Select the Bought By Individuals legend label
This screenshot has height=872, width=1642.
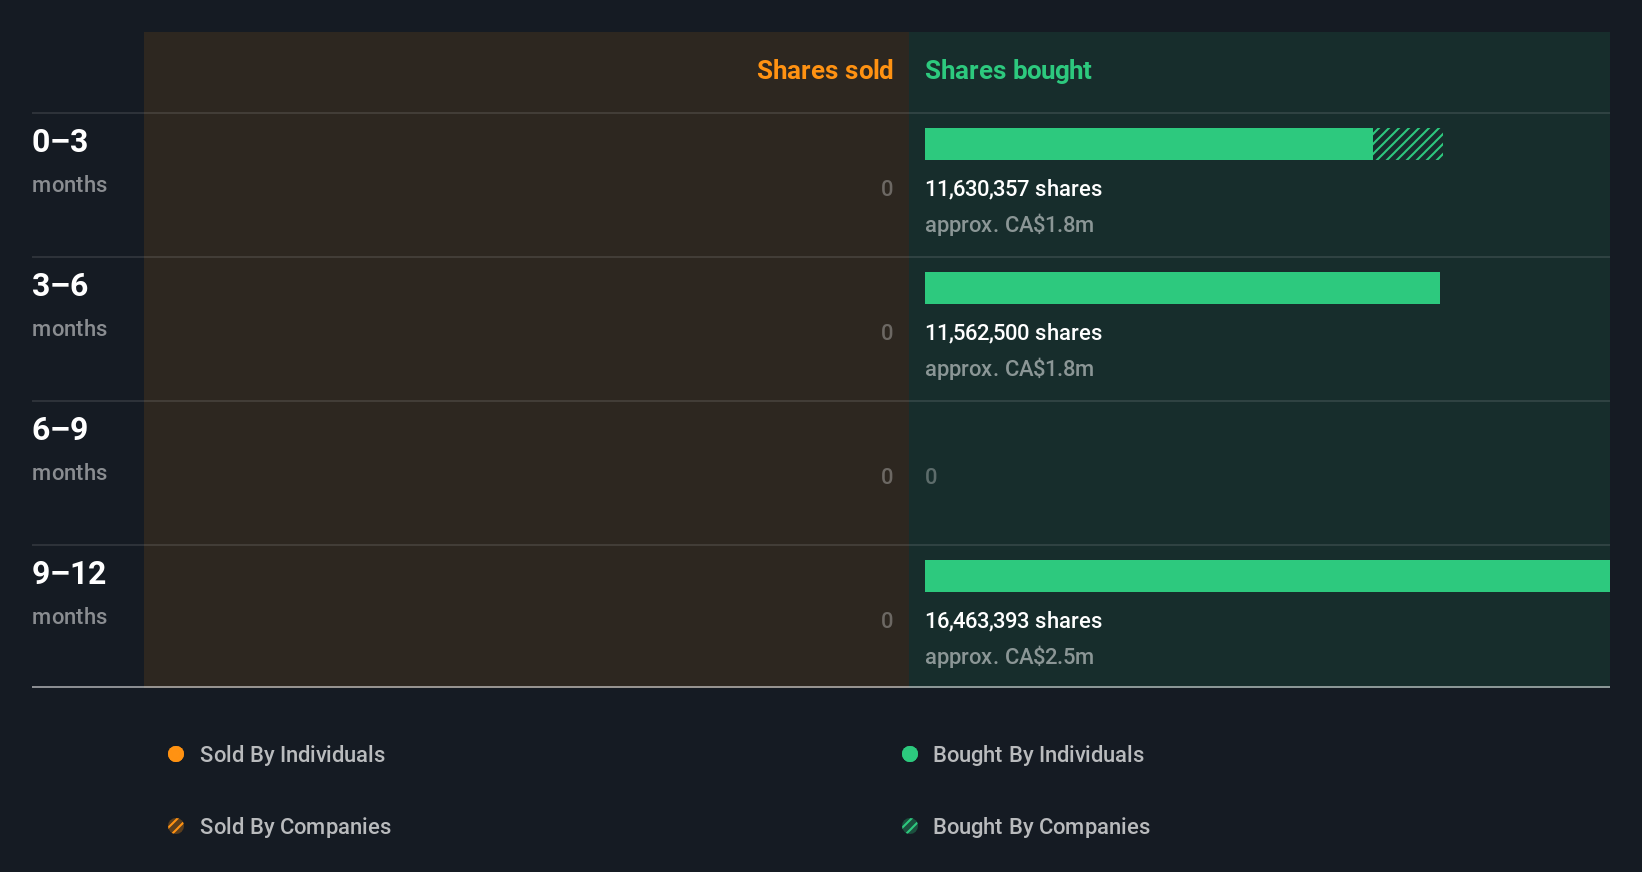(x=1038, y=755)
